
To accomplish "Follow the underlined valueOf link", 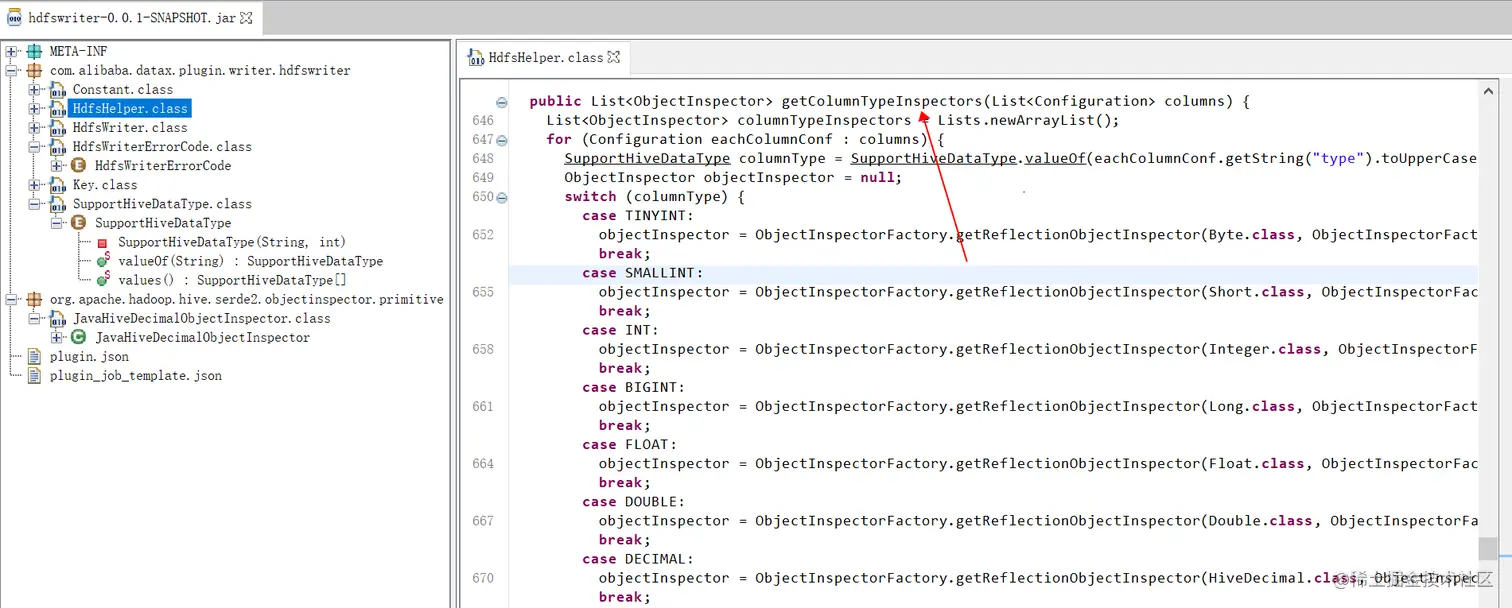I will pos(1055,158).
